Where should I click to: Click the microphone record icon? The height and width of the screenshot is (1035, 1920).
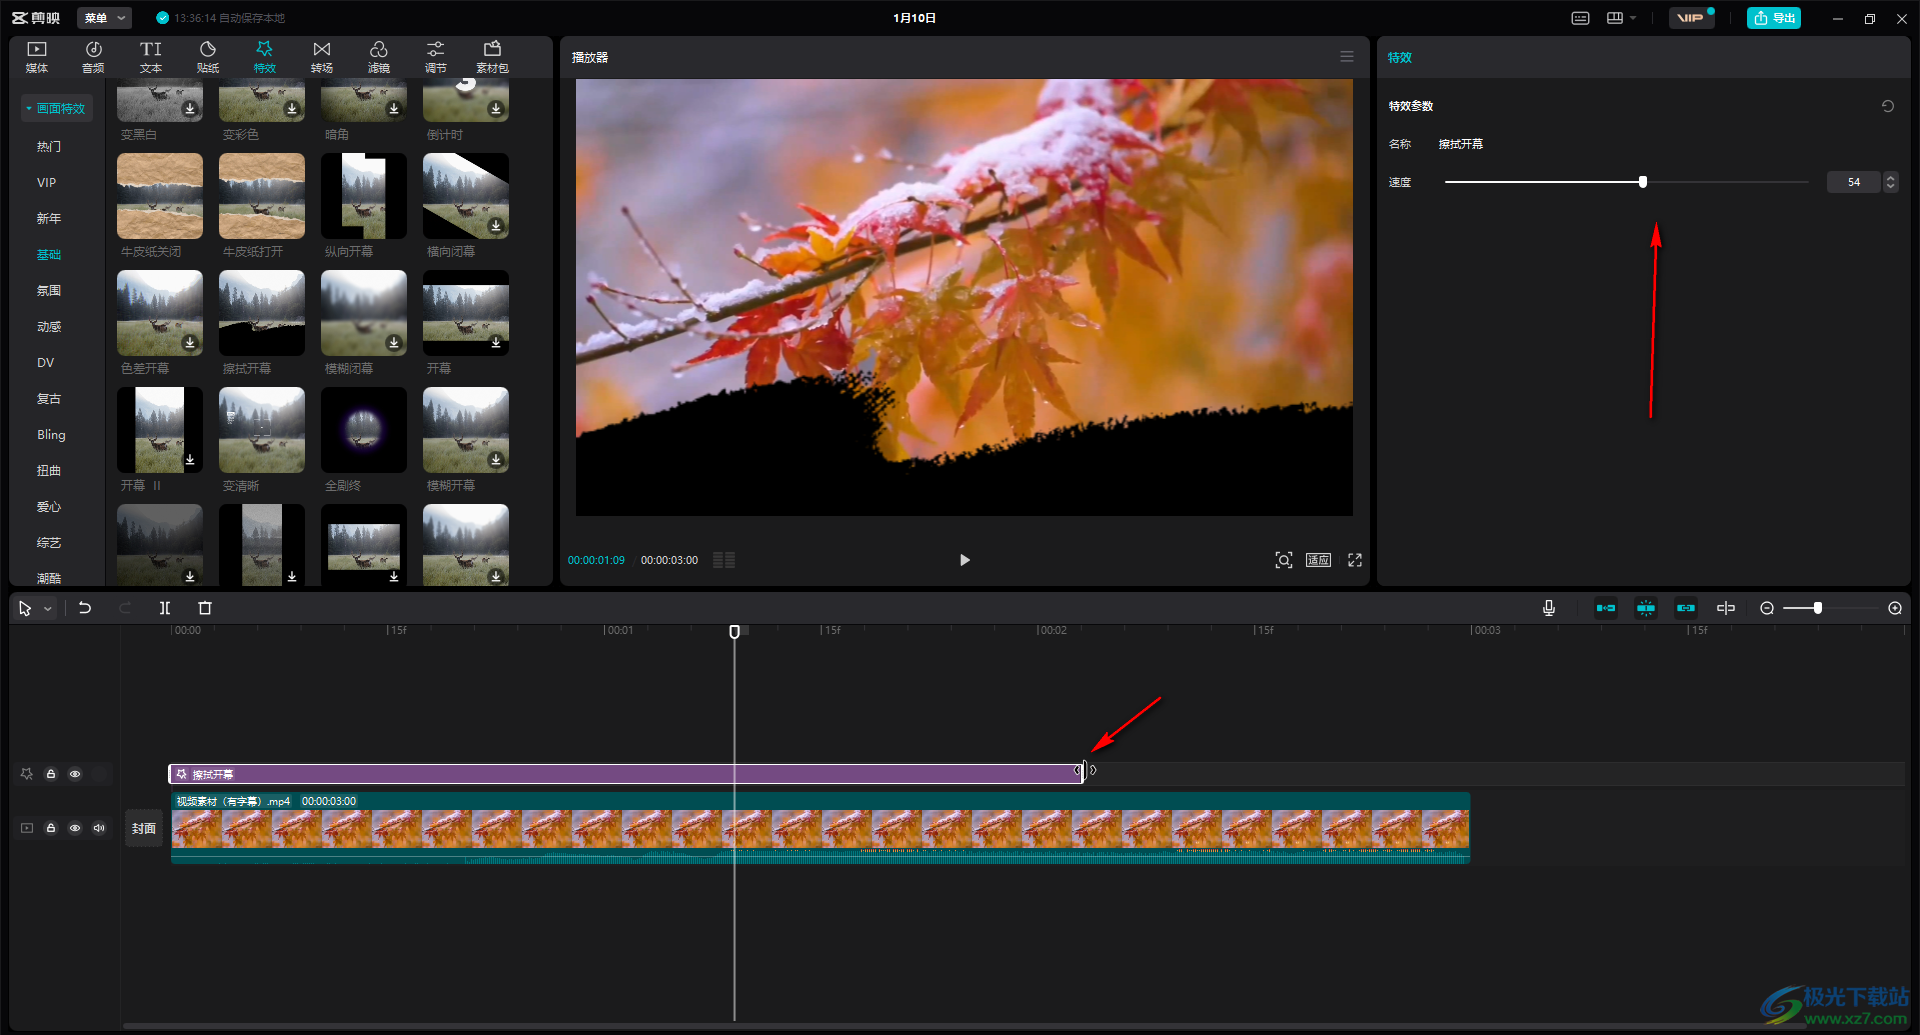pos(1549,608)
